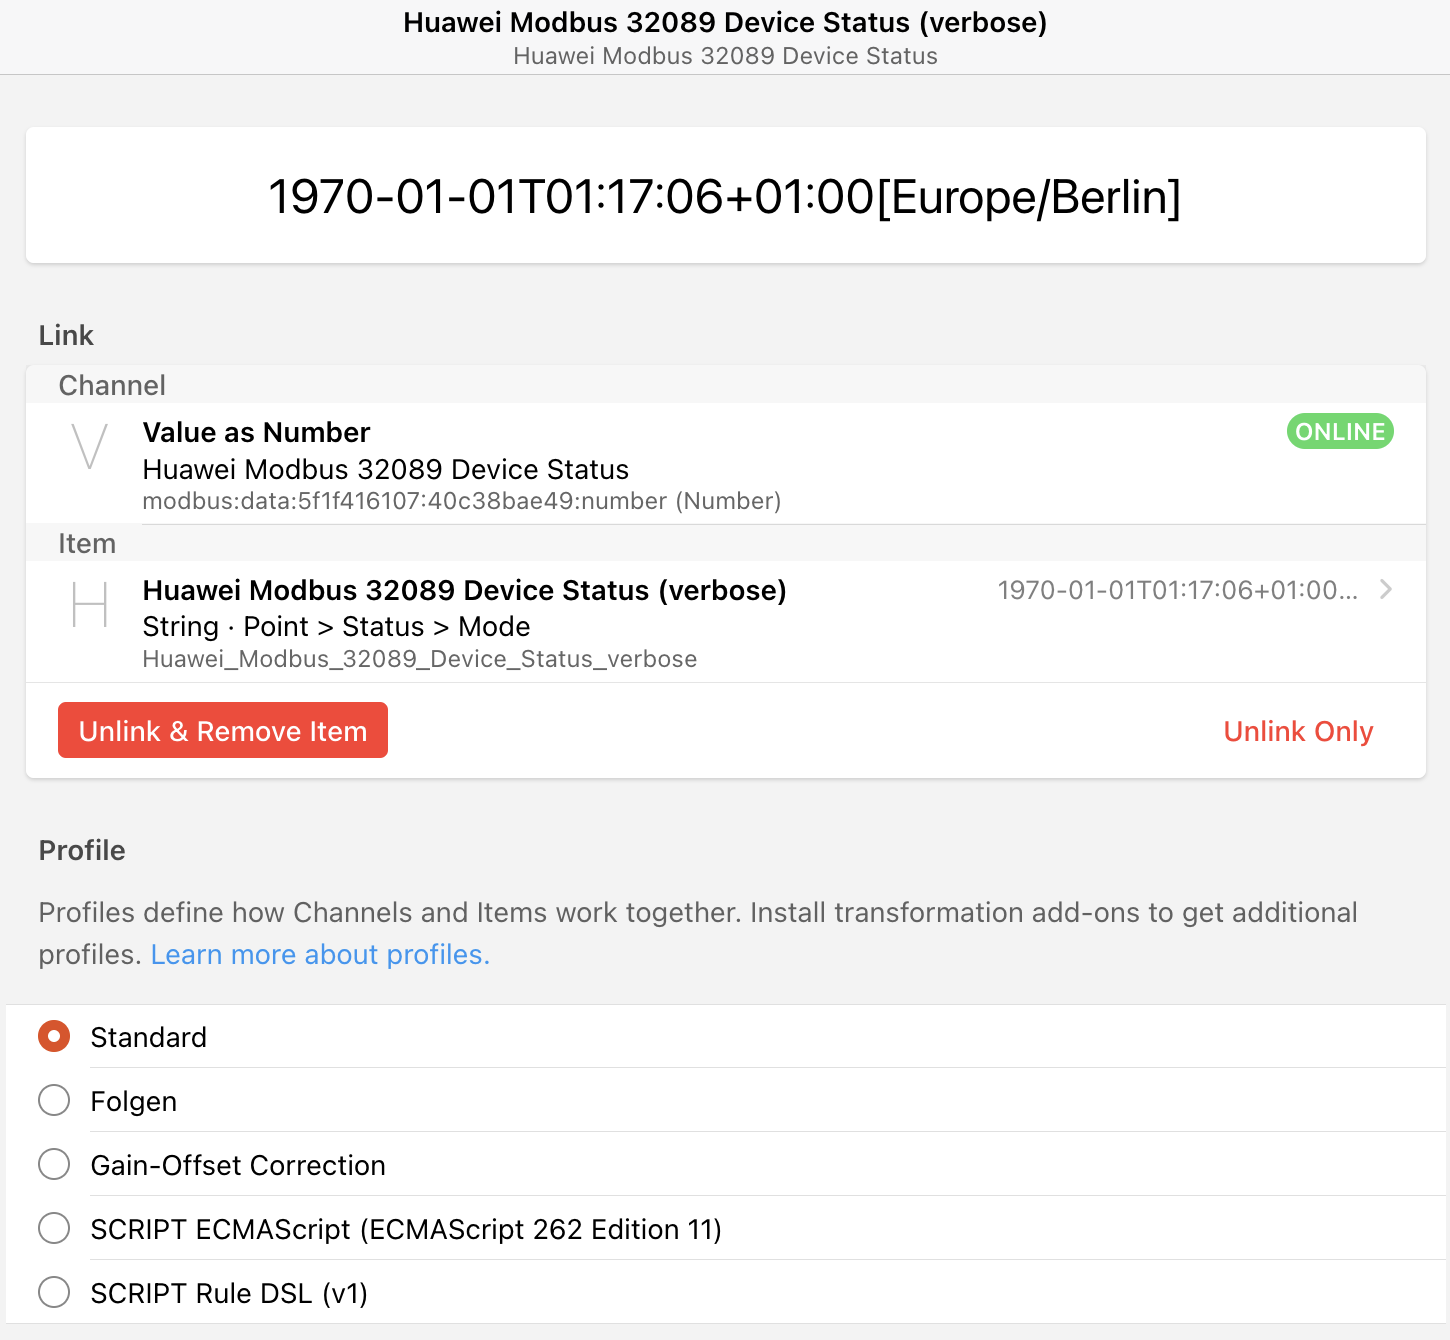
Task: Click the large timestamp state value card
Action: 725,195
